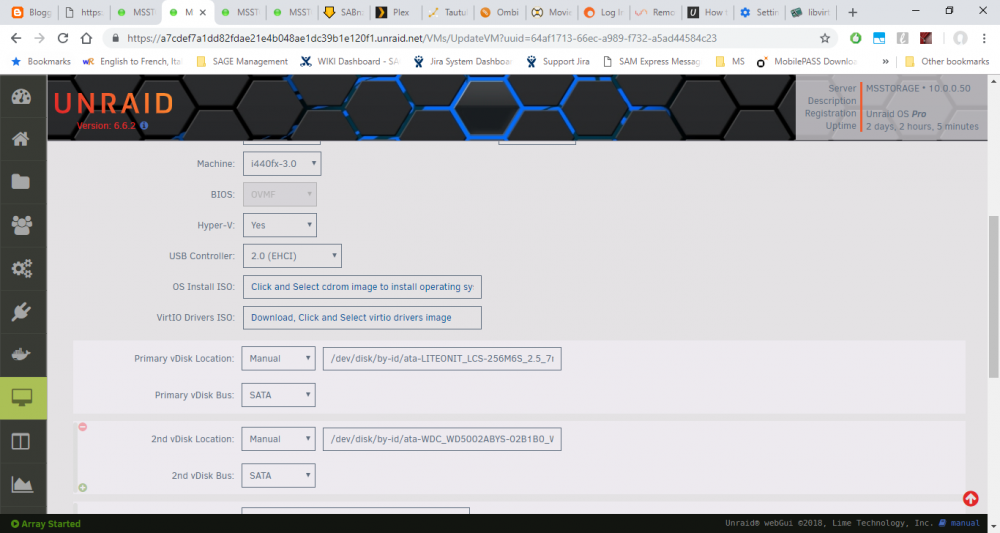This screenshot has width=1000, height=533.
Task: Click the red back-to-top arrow icon
Action: point(971,499)
